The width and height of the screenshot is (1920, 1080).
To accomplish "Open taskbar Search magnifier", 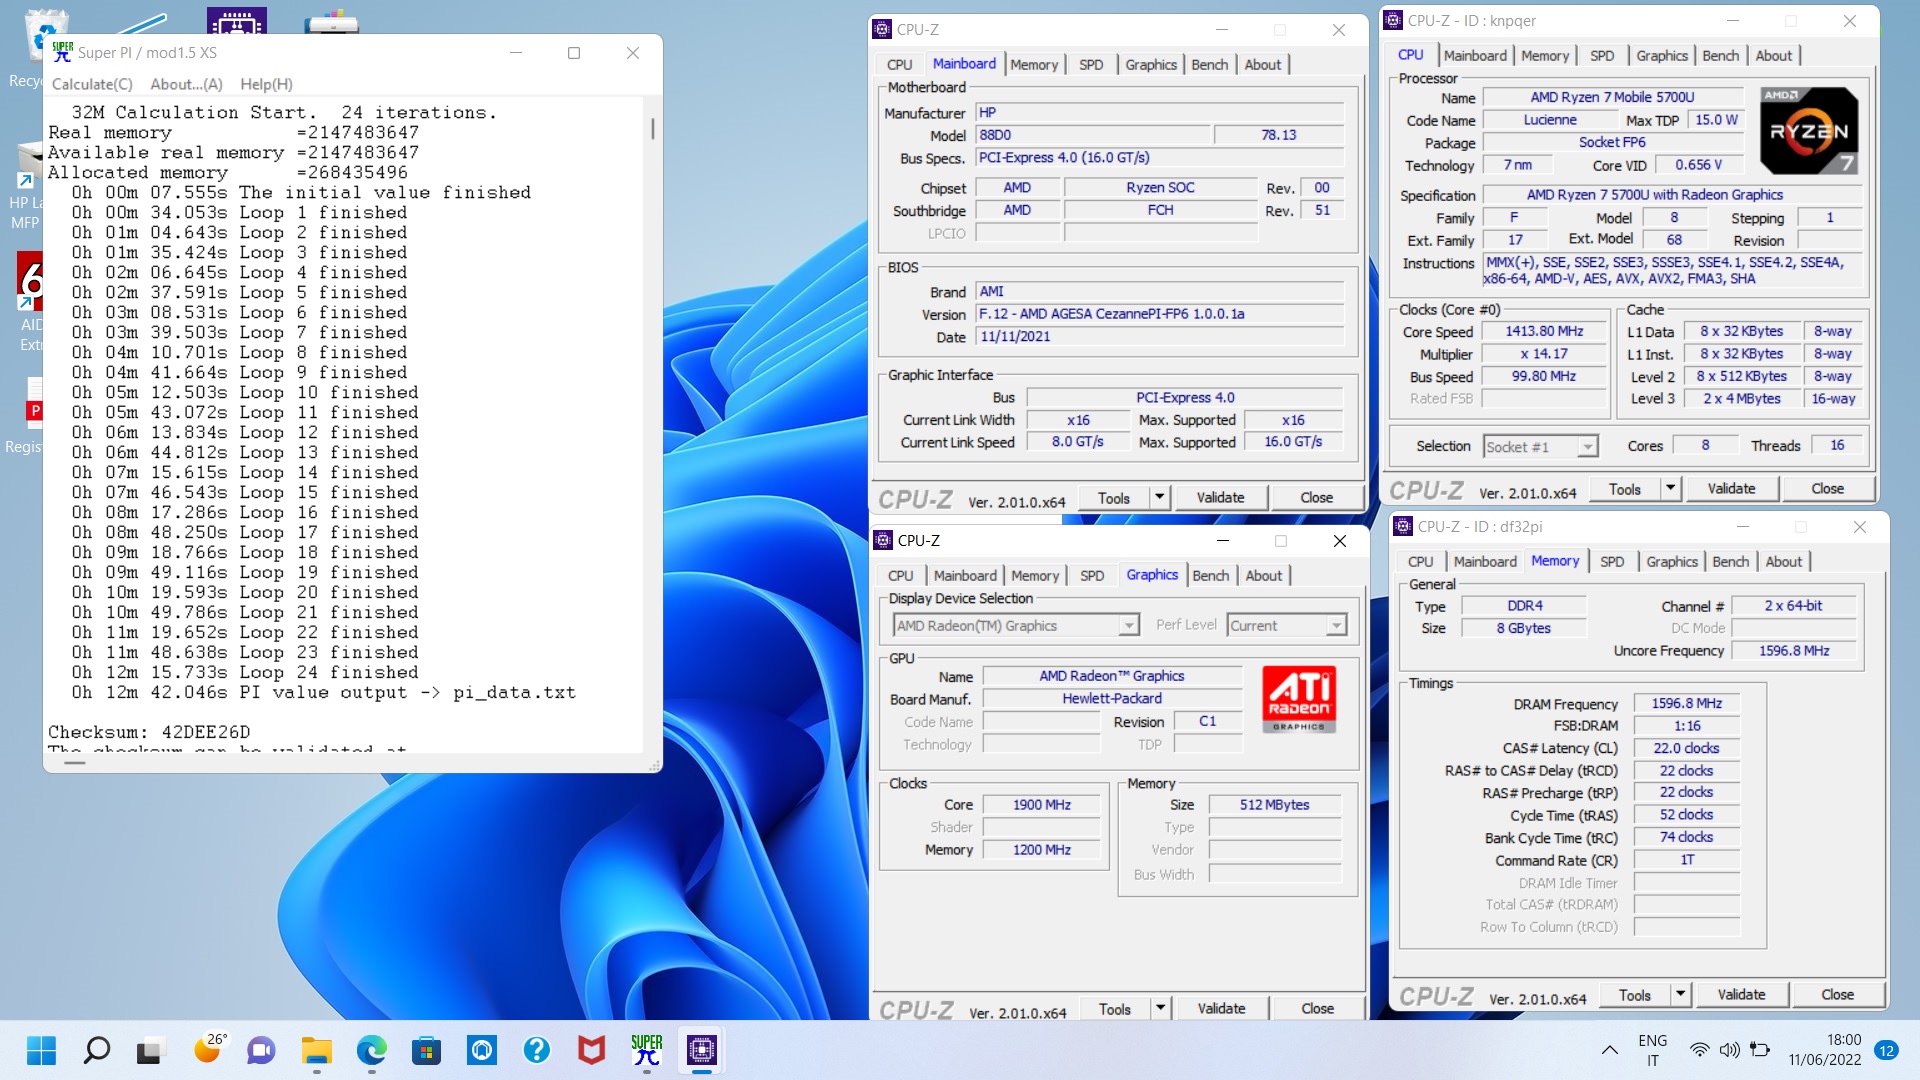I will (x=97, y=1050).
